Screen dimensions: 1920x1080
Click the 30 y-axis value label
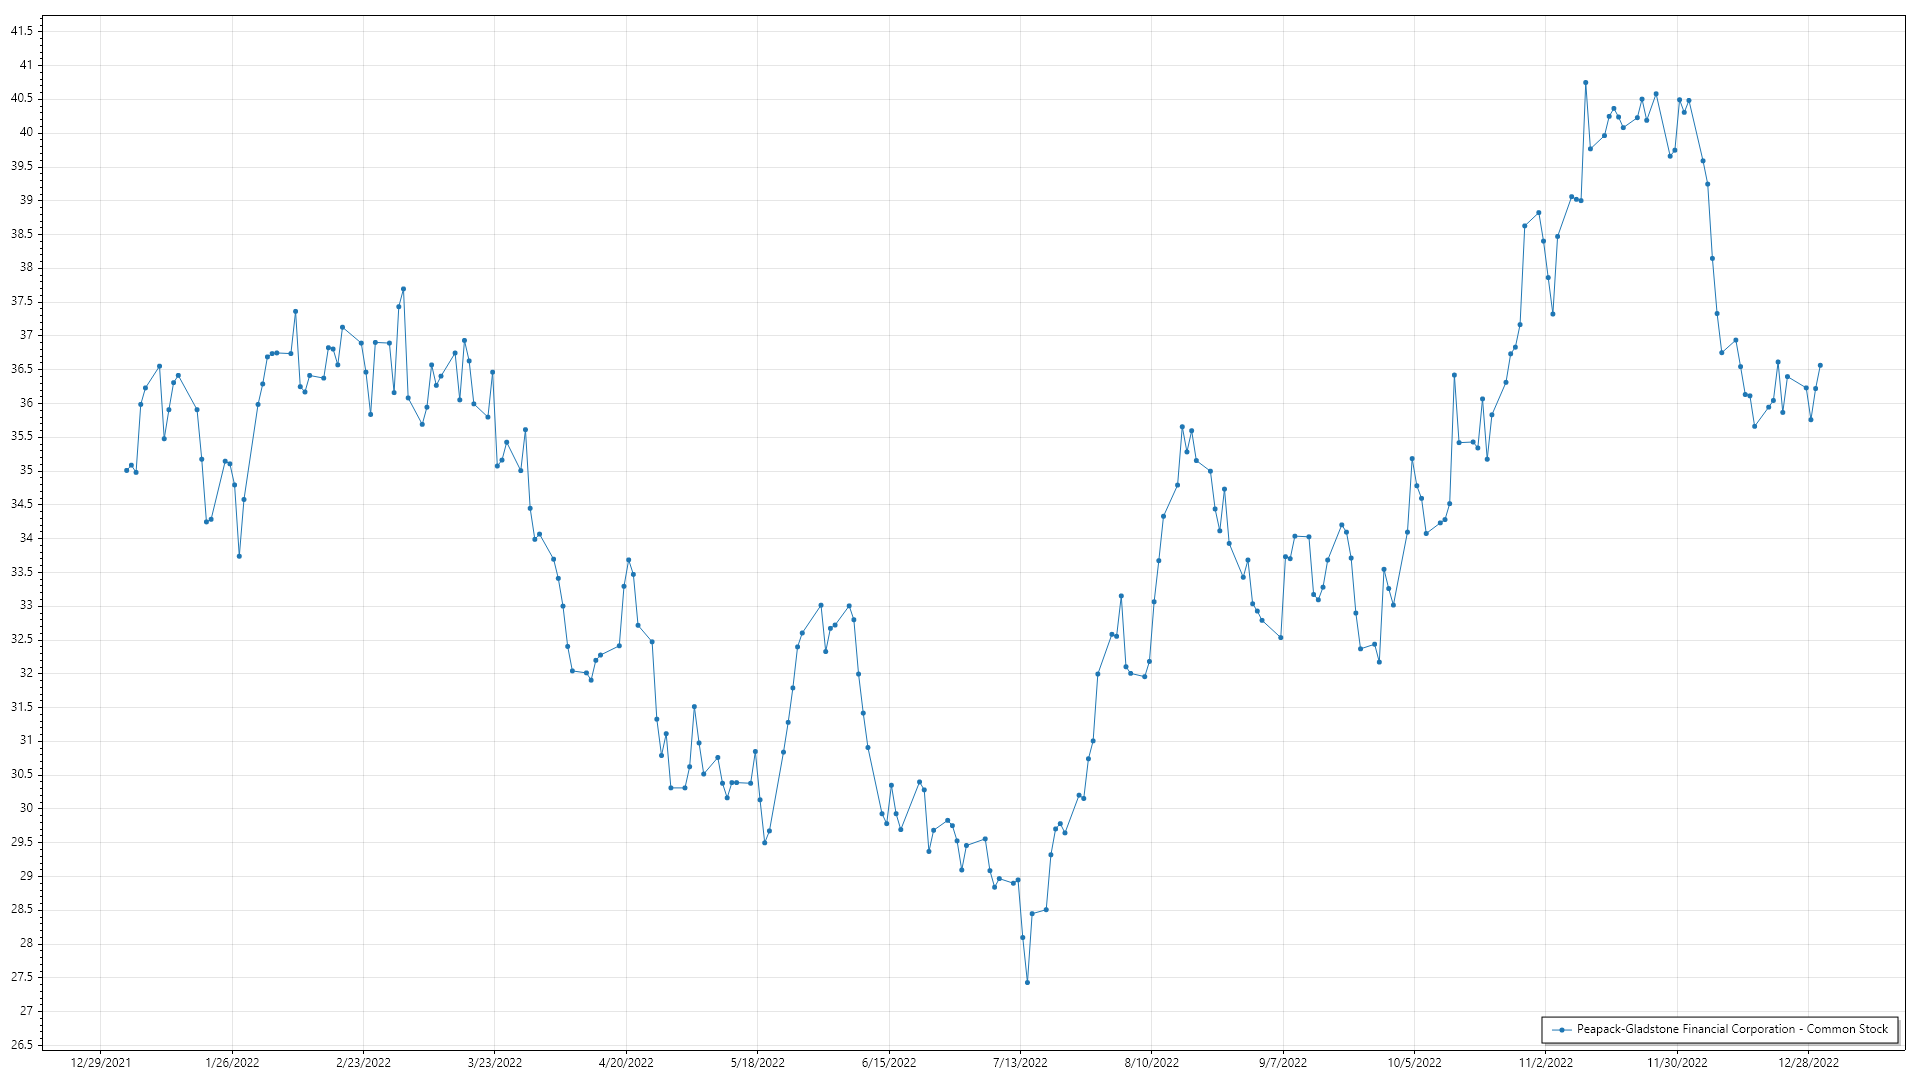coord(26,808)
